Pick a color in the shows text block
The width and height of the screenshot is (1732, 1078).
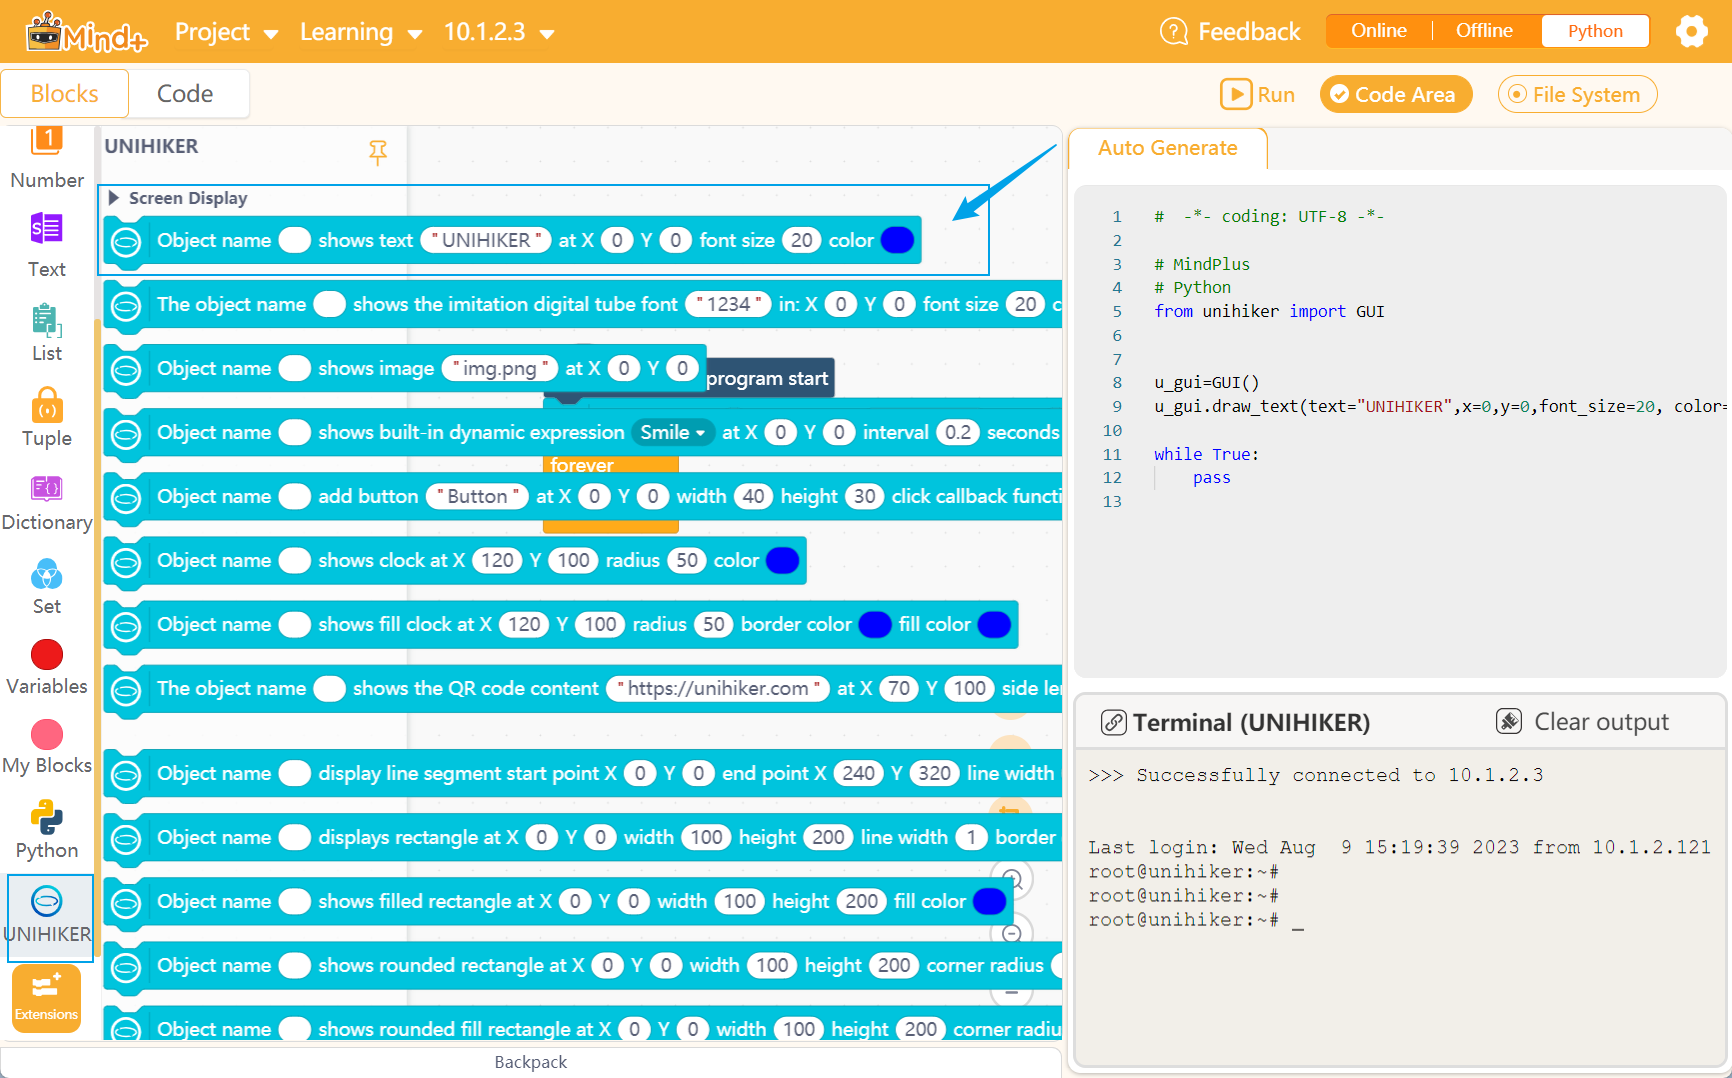point(897,240)
